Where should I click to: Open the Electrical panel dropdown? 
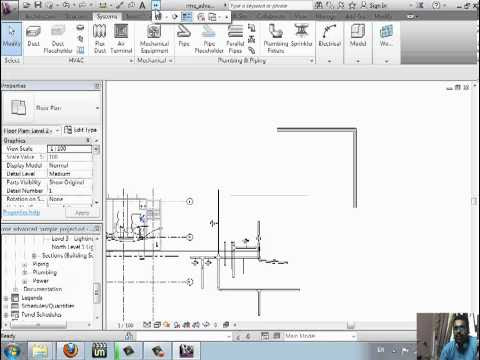click(x=329, y=61)
